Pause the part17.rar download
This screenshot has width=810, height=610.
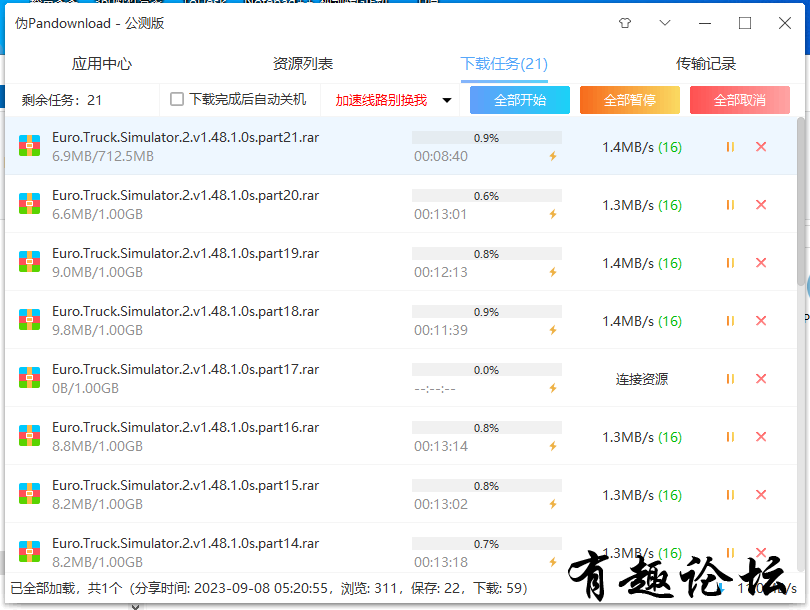point(730,379)
